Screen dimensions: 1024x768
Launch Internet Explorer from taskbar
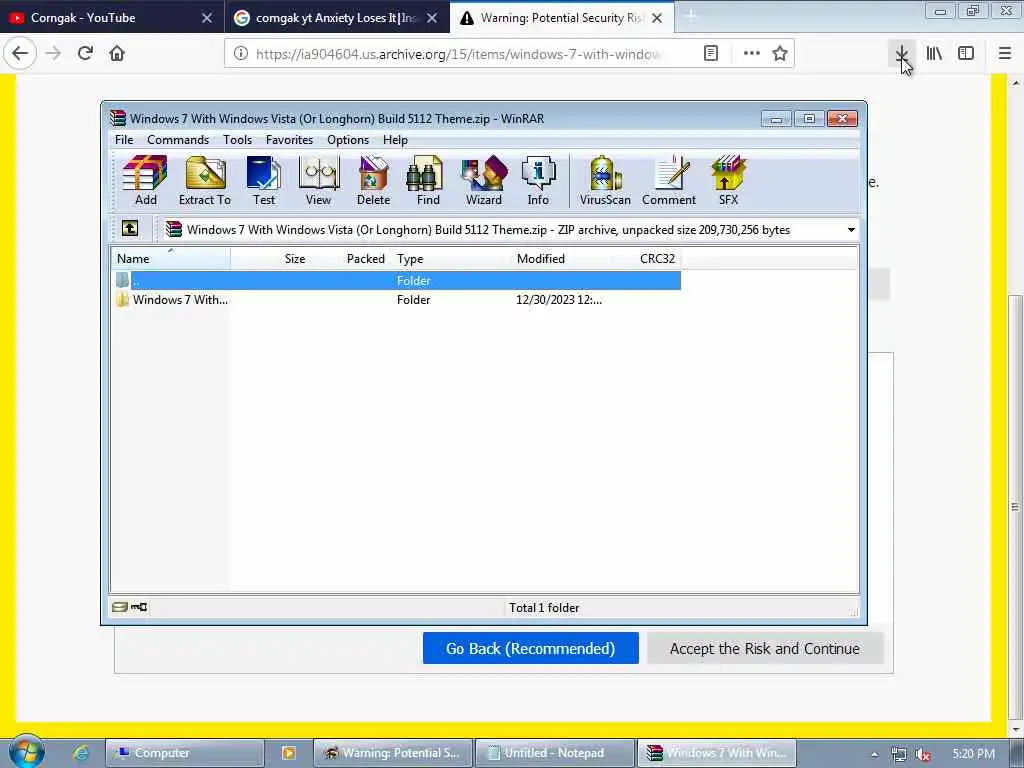(80, 753)
